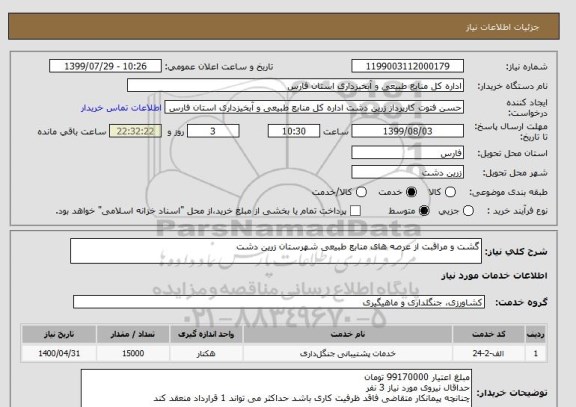Click the تاریخ نیاز column header
Screen dimensions: 576x407
[x=59, y=334]
